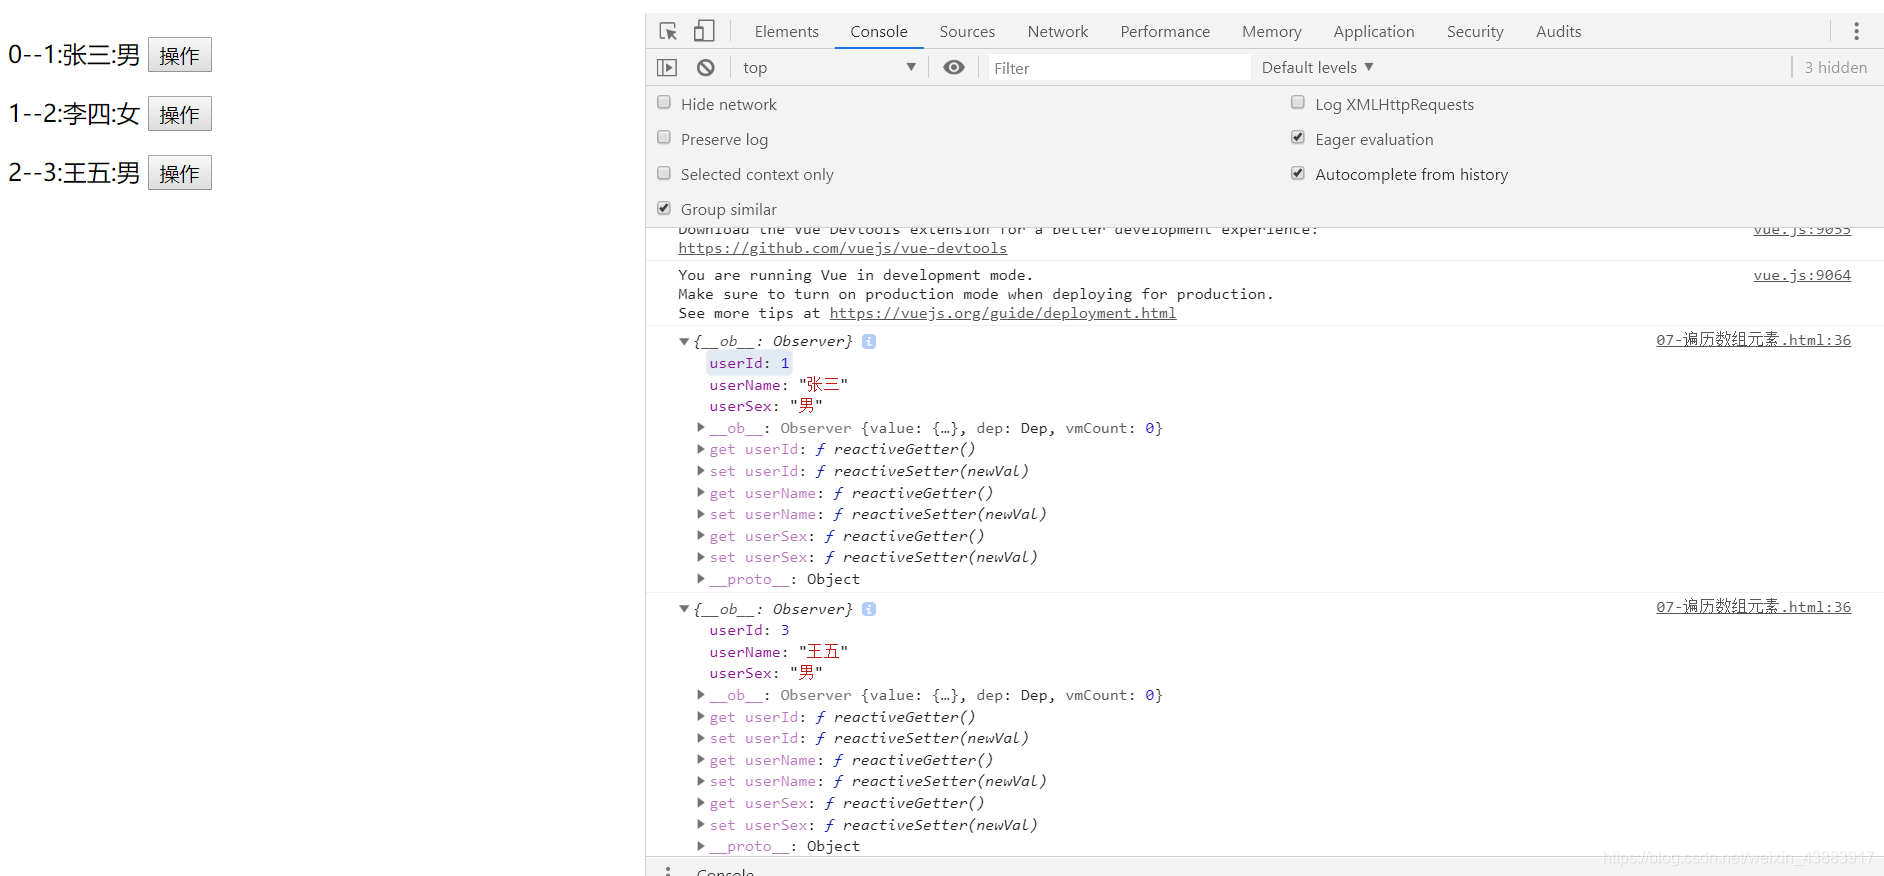Image resolution: width=1884 pixels, height=876 pixels.
Task: Clear the console with the block icon
Action: pos(706,67)
